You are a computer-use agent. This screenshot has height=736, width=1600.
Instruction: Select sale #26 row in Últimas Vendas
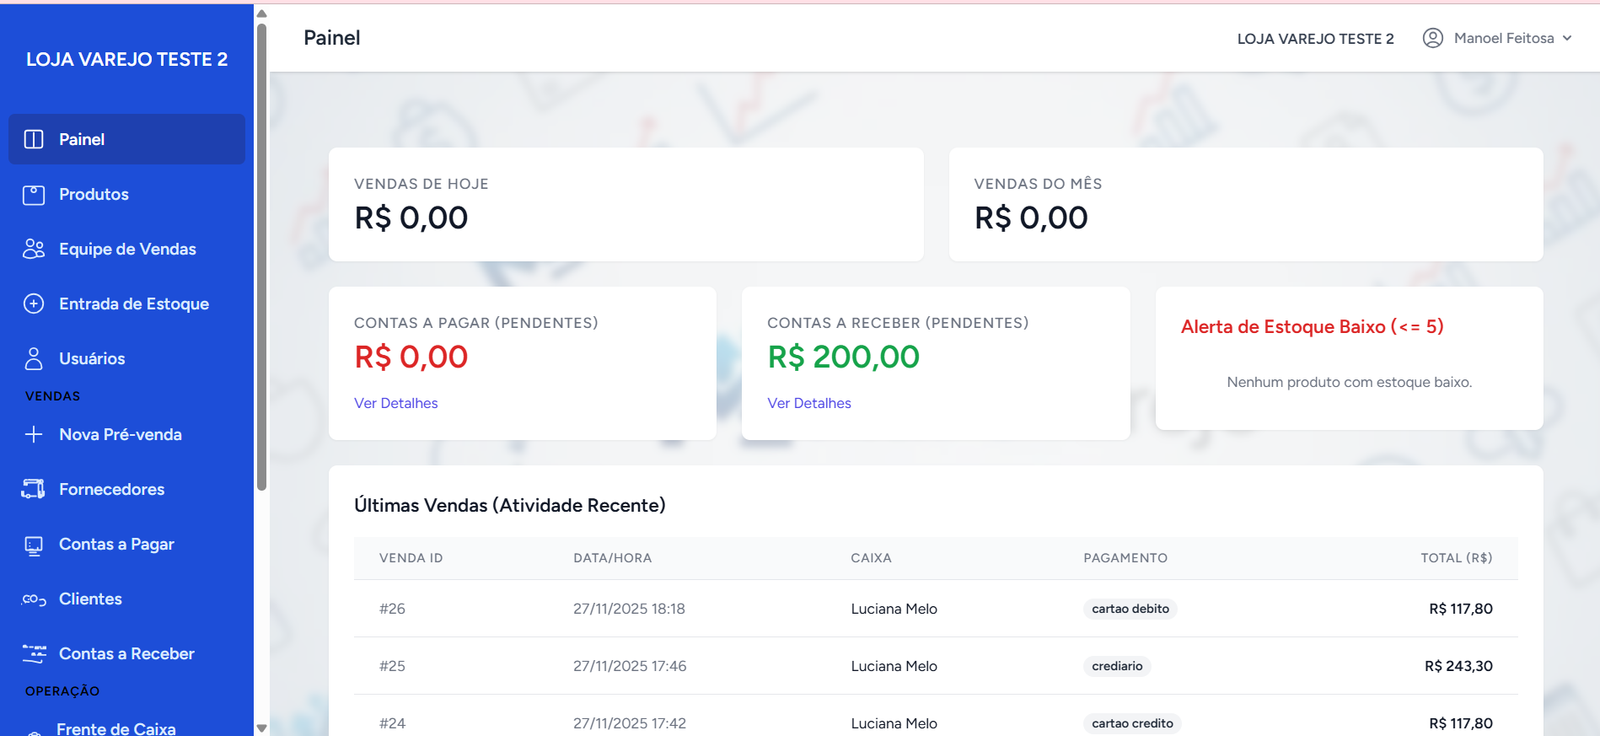coord(935,609)
